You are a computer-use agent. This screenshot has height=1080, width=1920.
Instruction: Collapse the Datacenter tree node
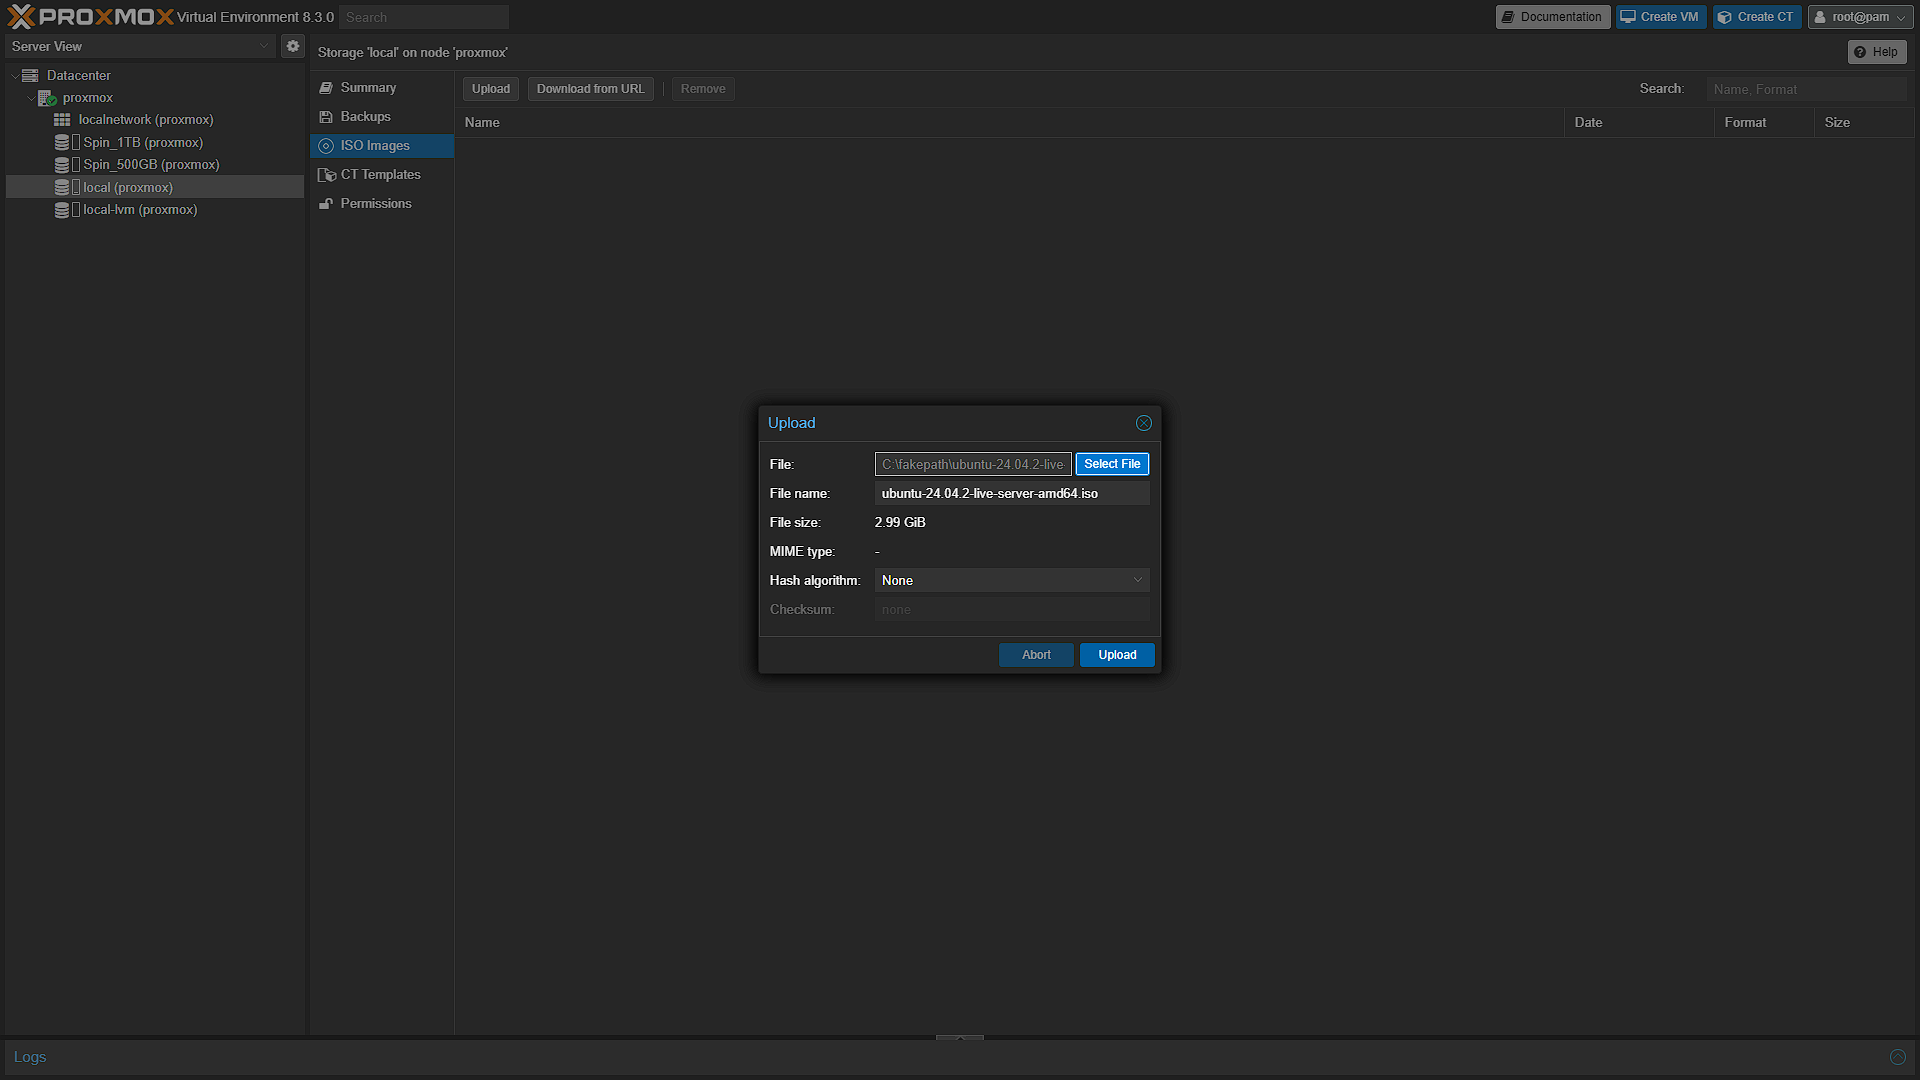click(14, 76)
